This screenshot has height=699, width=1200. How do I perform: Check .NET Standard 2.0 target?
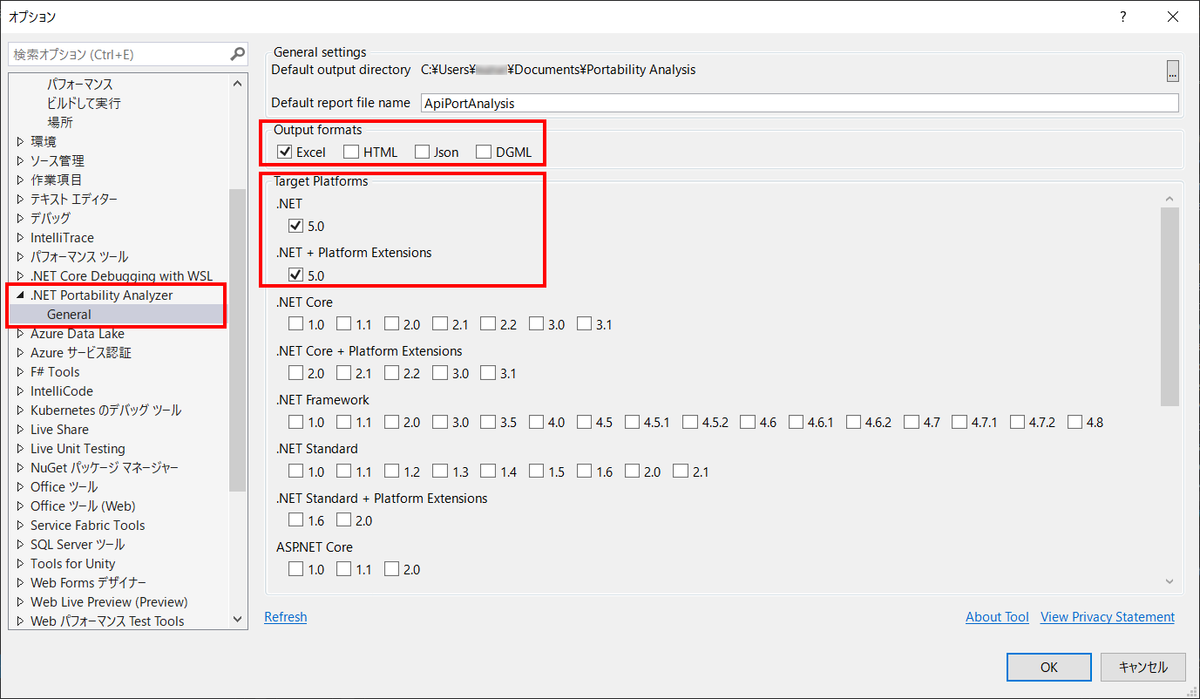(x=633, y=471)
